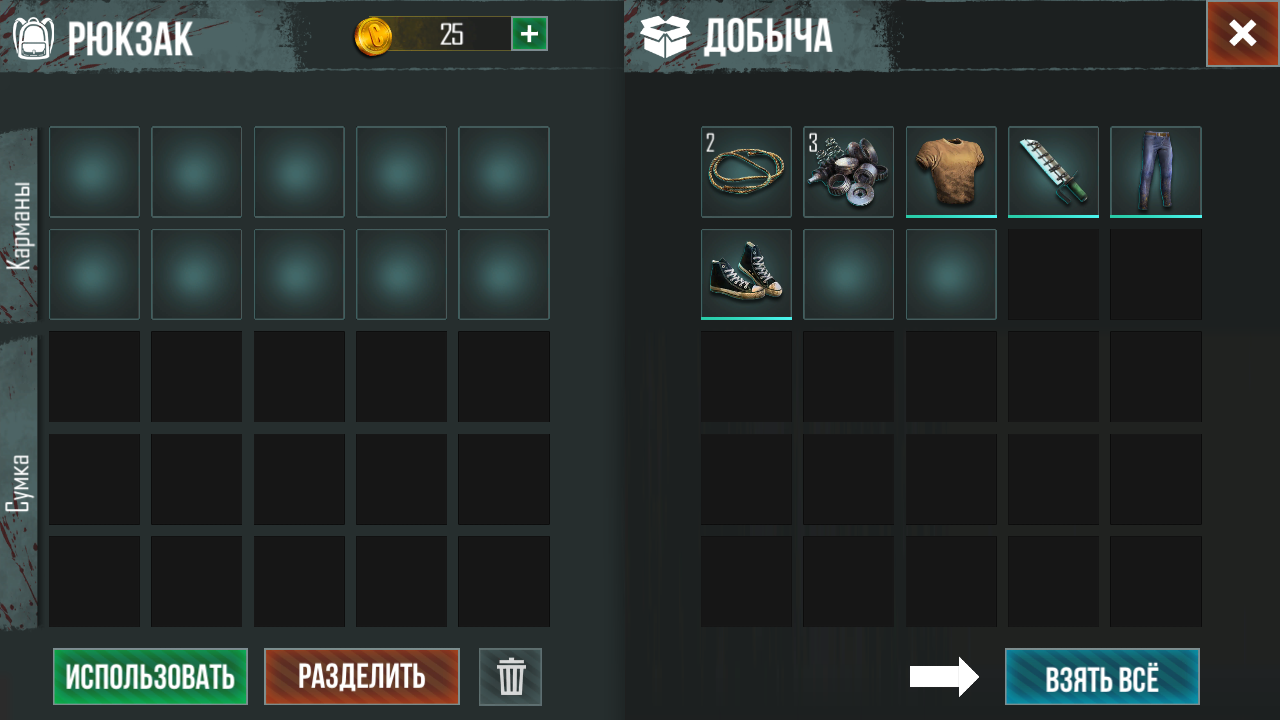Choose the blue jeans item
Screen dimensions: 1280x720
coord(1156,172)
